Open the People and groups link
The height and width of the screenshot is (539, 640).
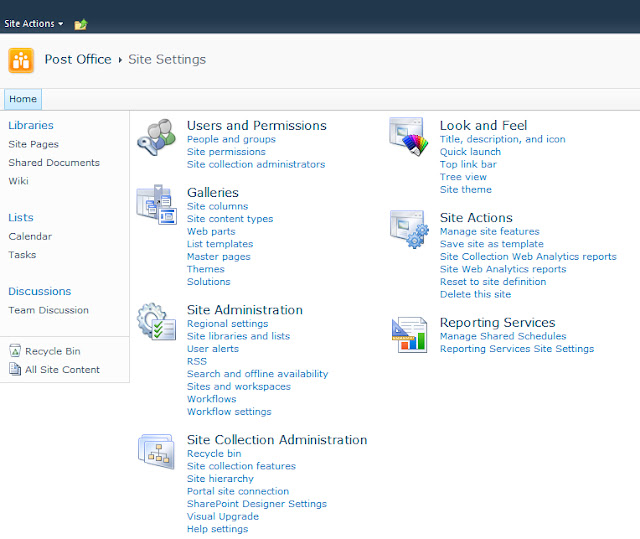tap(231, 139)
